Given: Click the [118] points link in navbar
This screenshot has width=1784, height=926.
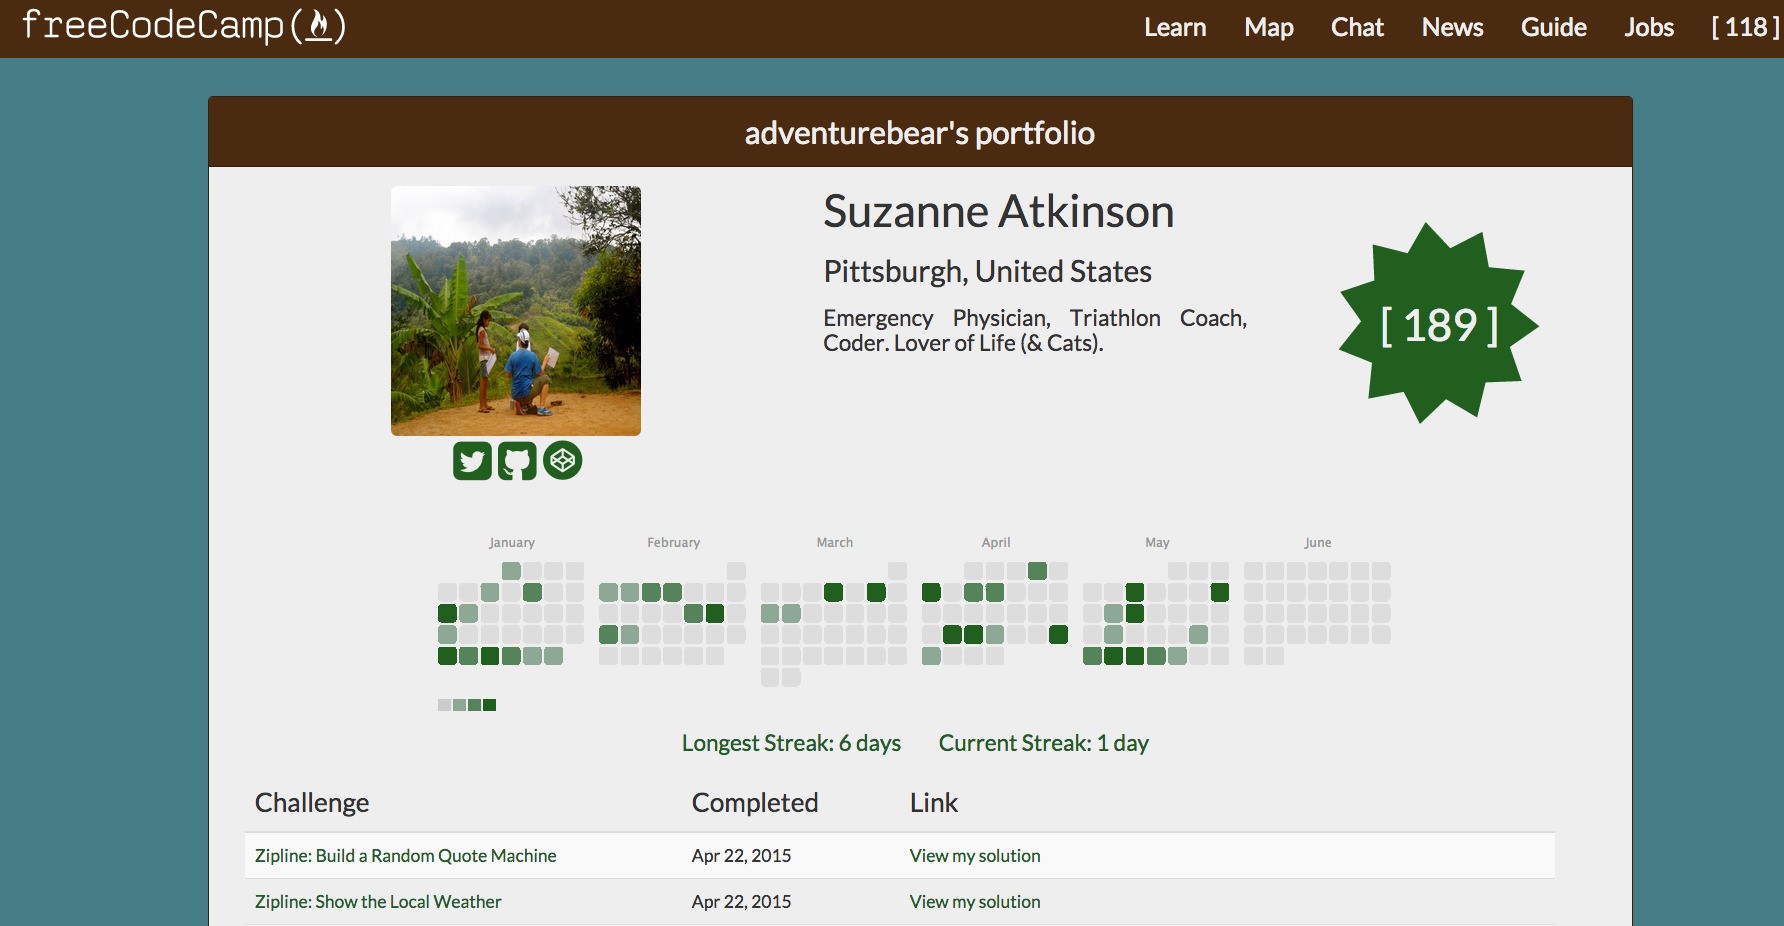Looking at the screenshot, I should point(1745,28).
